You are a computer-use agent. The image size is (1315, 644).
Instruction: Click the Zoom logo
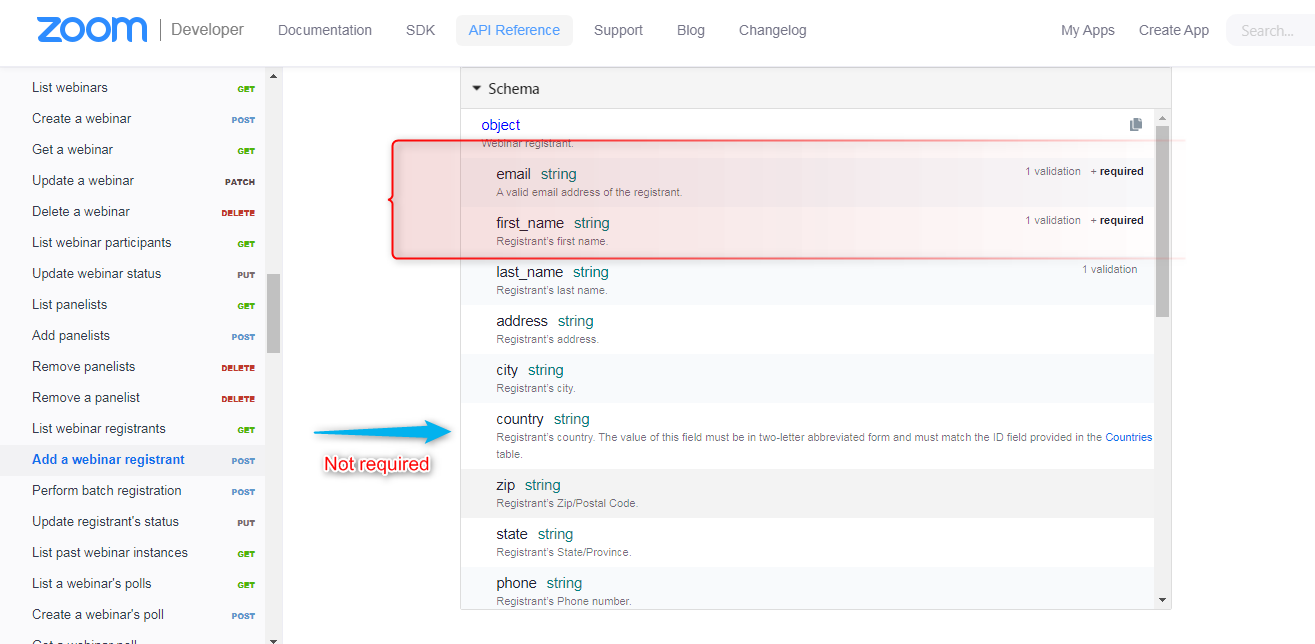(92, 30)
